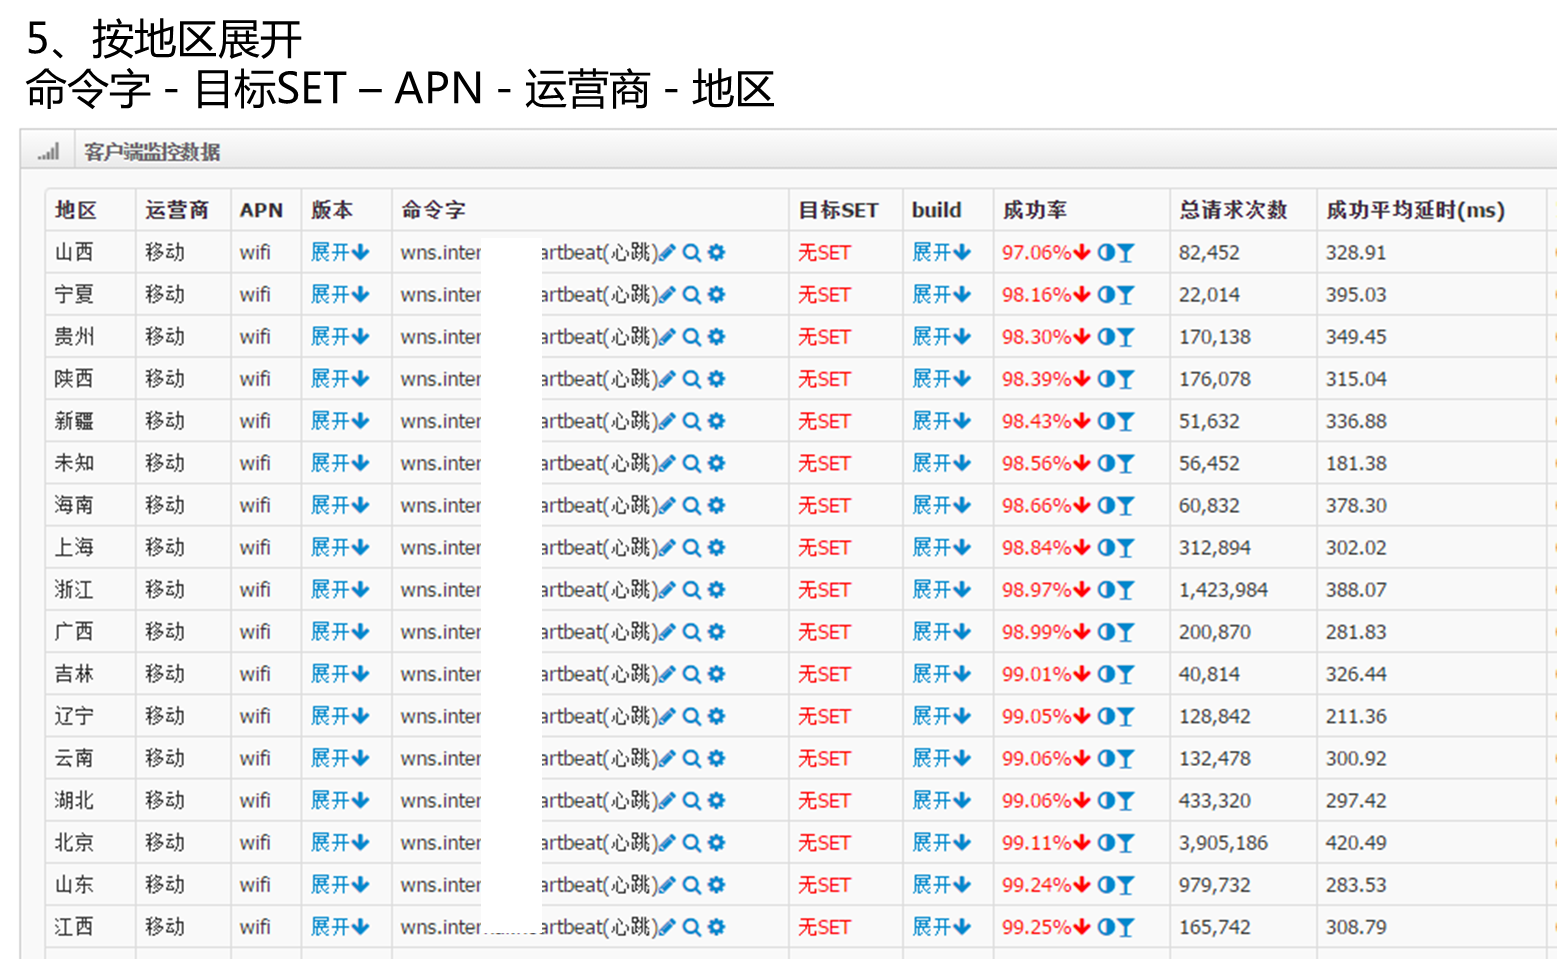Expand the 版本 column for the 江西 row

[x=340, y=926]
